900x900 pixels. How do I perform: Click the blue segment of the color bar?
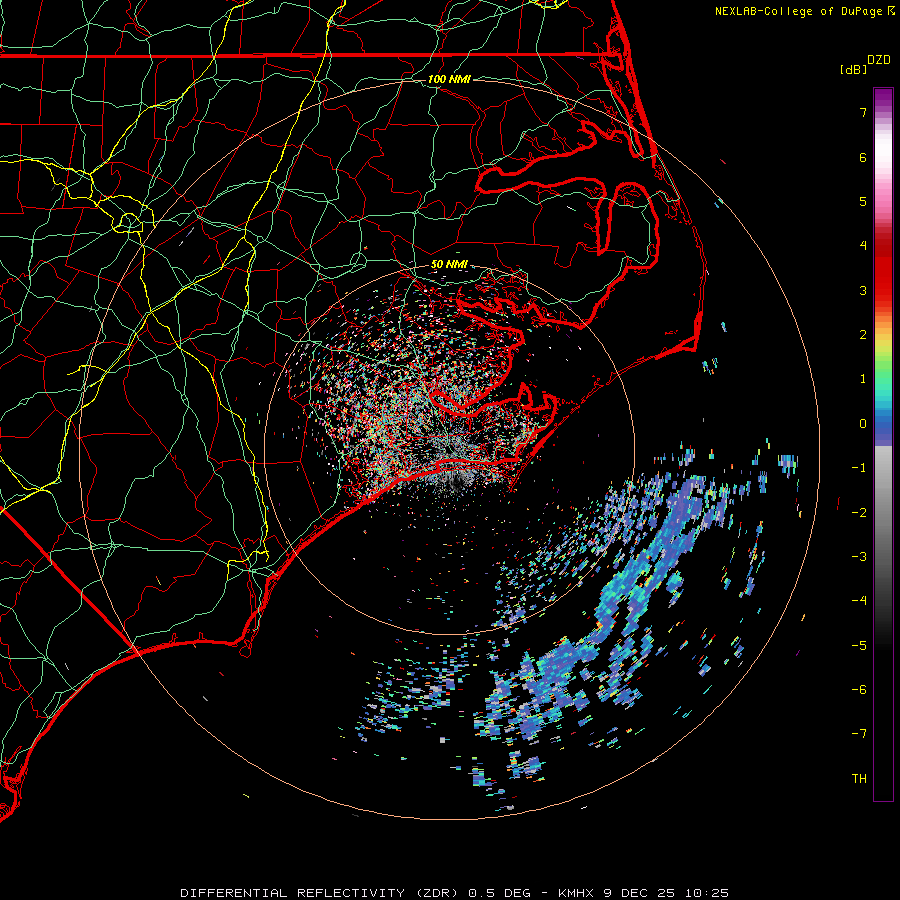click(883, 428)
